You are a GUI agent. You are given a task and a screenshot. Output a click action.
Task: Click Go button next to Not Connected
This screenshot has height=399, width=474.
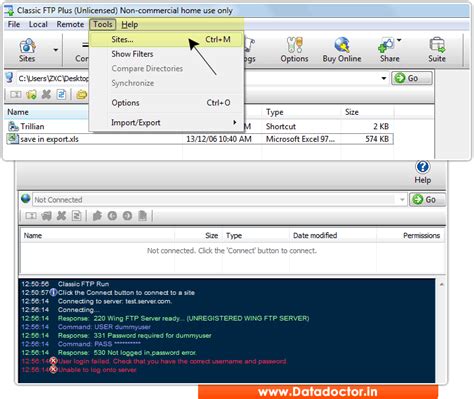click(428, 200)
